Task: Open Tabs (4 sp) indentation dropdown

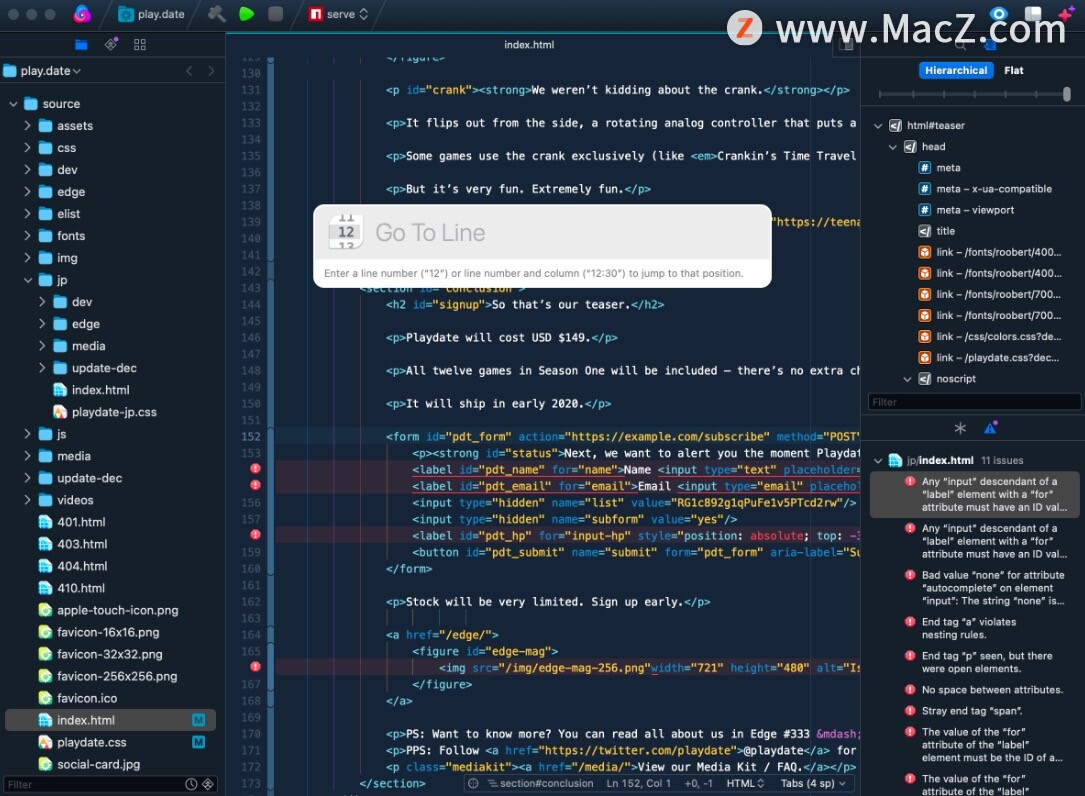Action: [x=813, y=784]
